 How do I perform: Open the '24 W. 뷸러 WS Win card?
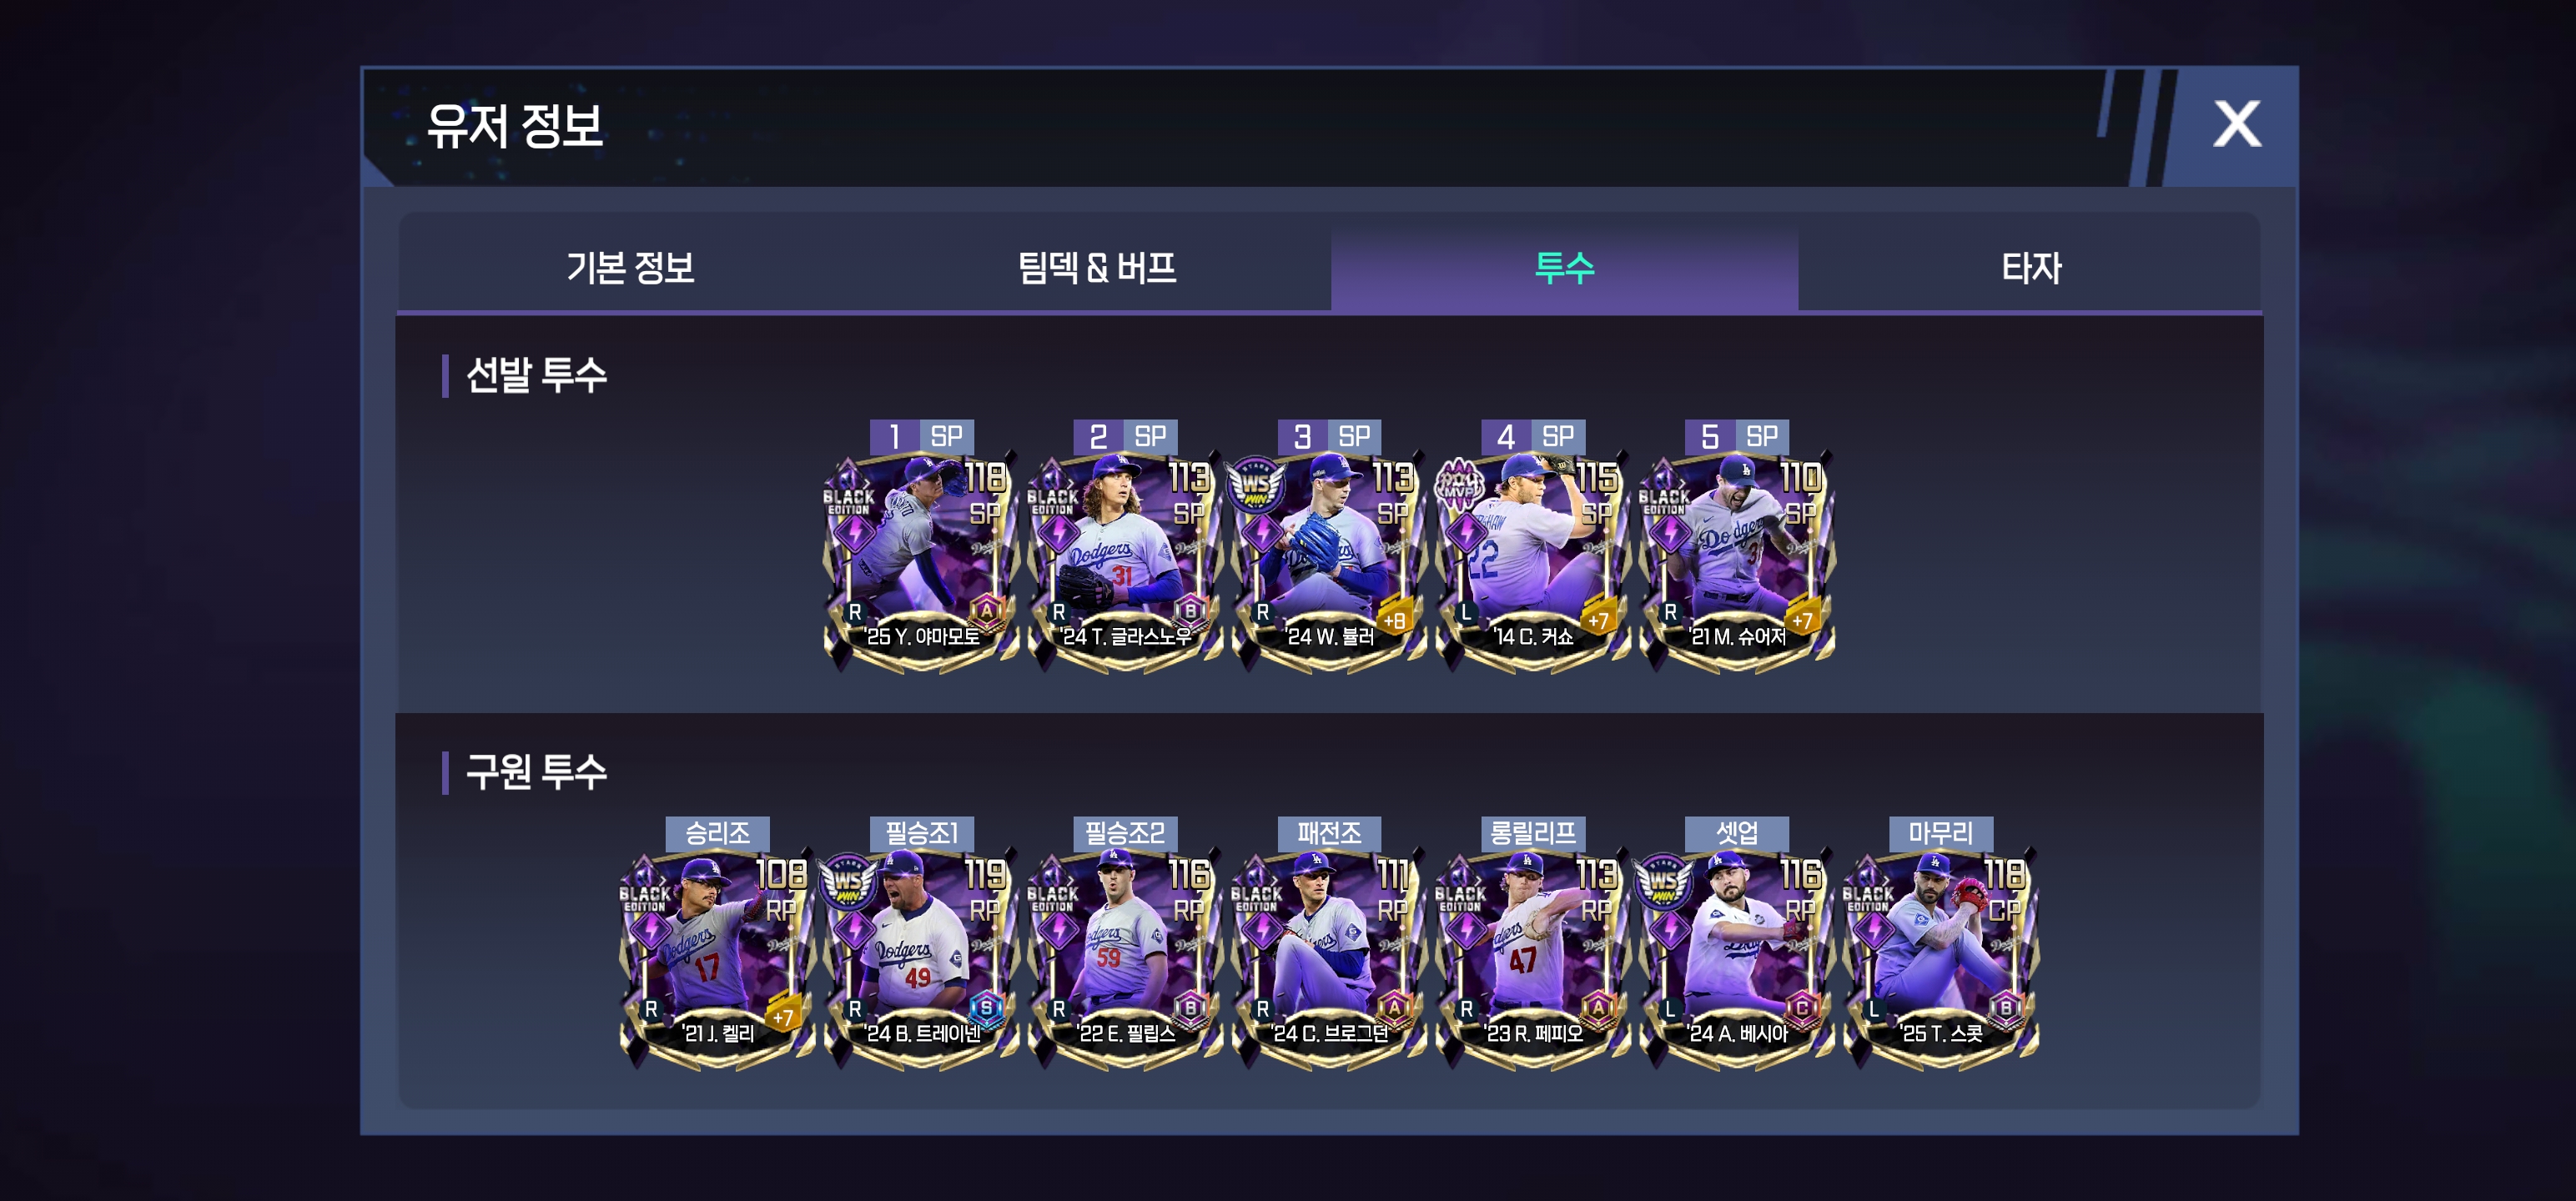click(x=1329, y=561)
